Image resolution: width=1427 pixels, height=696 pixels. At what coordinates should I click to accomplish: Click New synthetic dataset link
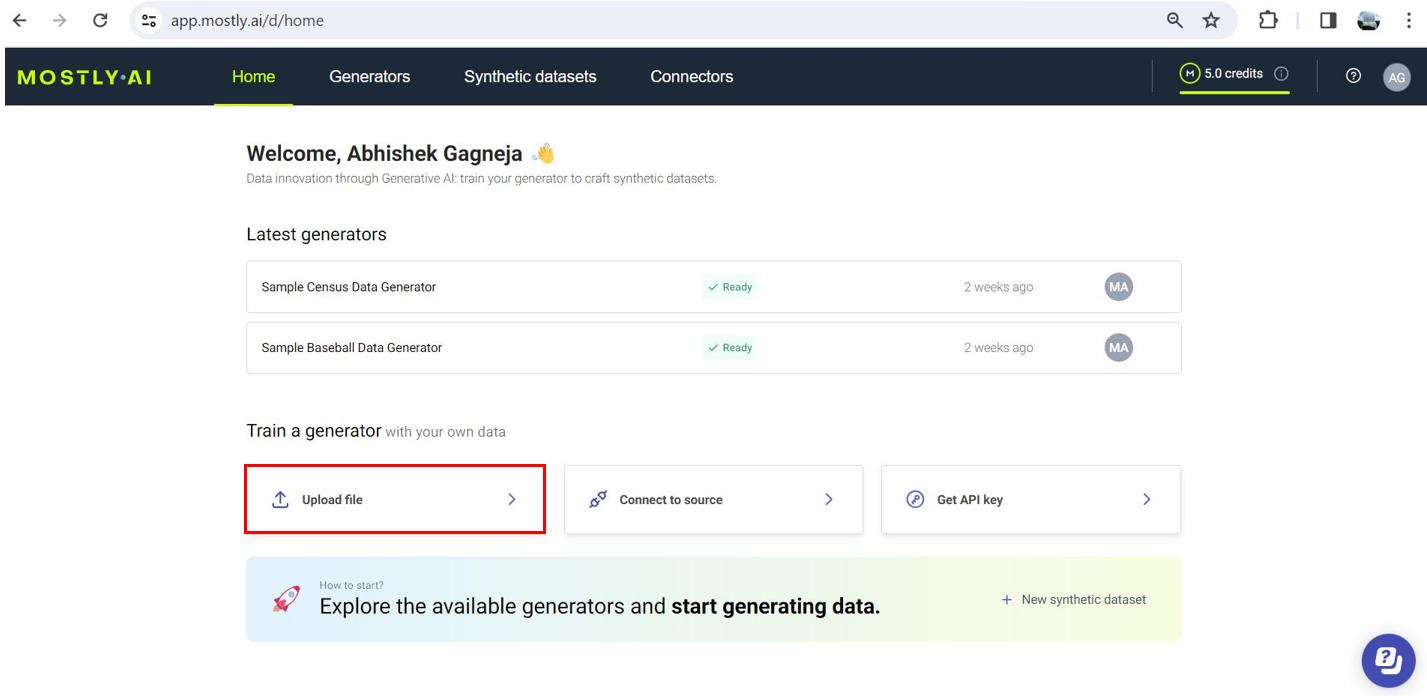pos(1074,600)
